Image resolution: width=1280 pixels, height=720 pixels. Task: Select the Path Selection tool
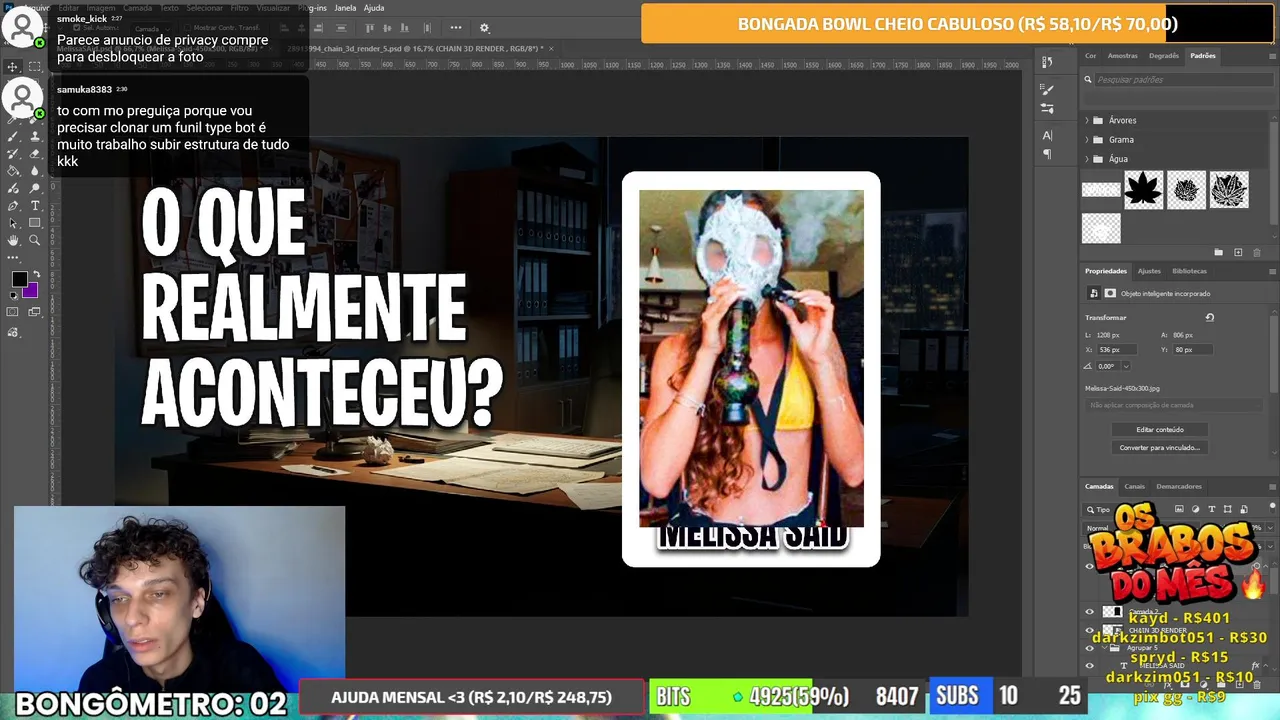(13, 222)
